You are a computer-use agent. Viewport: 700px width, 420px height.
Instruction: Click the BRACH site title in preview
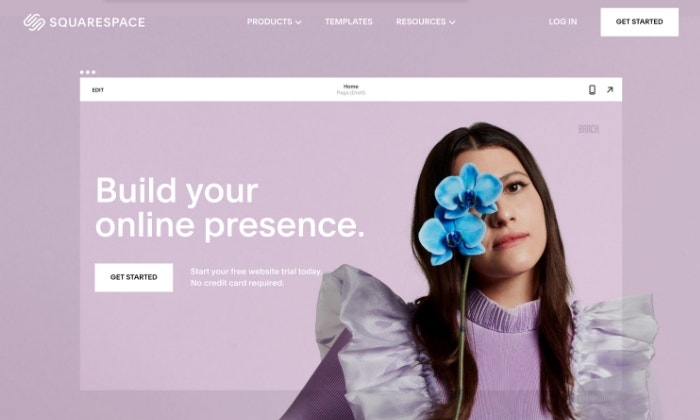(x=588, y=129)
